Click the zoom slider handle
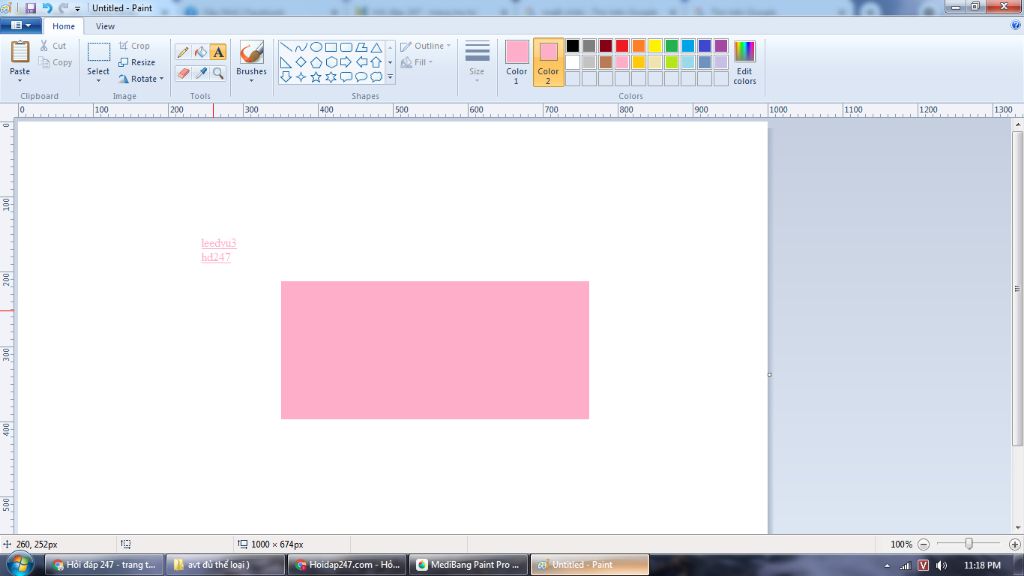This screenshot has height=576, width=1024. (969, 543)
